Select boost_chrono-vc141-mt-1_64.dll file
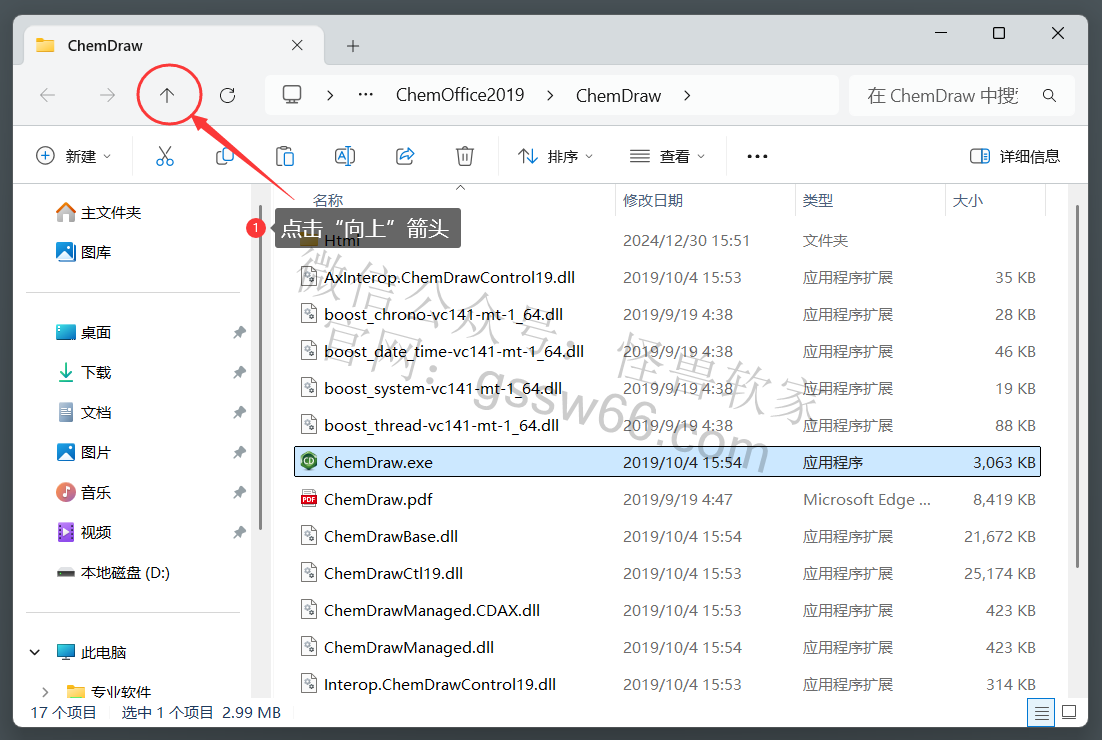Screen dimensions: 1102x740 667,315
